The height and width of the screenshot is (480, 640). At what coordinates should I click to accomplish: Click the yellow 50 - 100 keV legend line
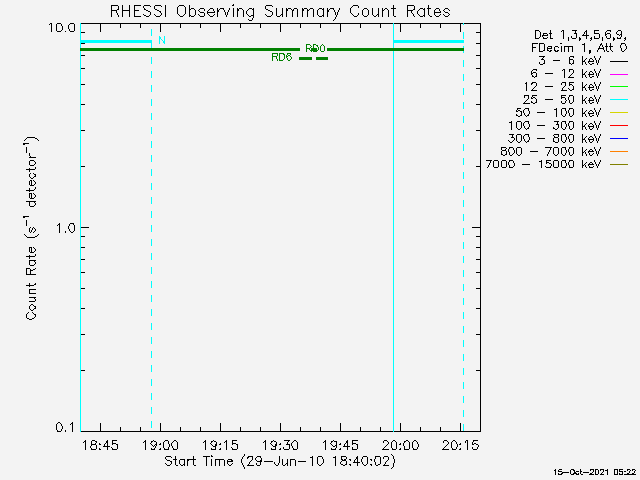tap(618, 113)
